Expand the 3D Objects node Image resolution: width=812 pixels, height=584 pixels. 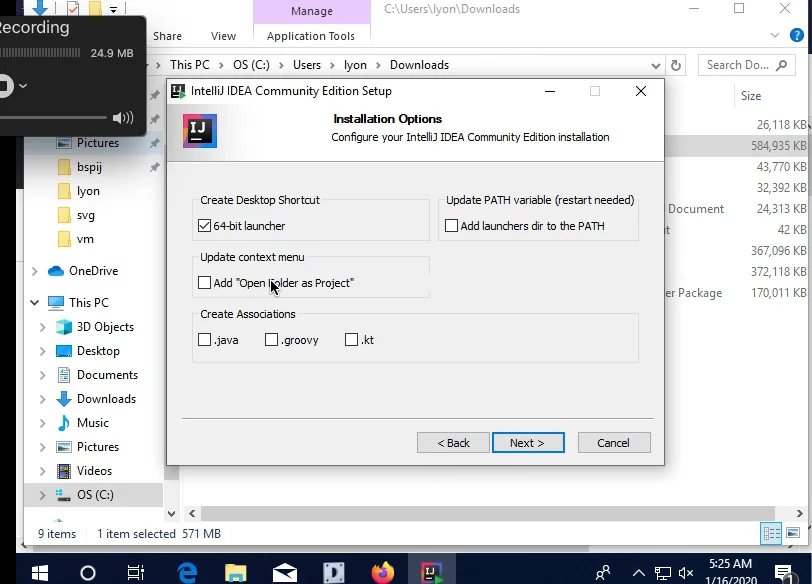point(42,327)
